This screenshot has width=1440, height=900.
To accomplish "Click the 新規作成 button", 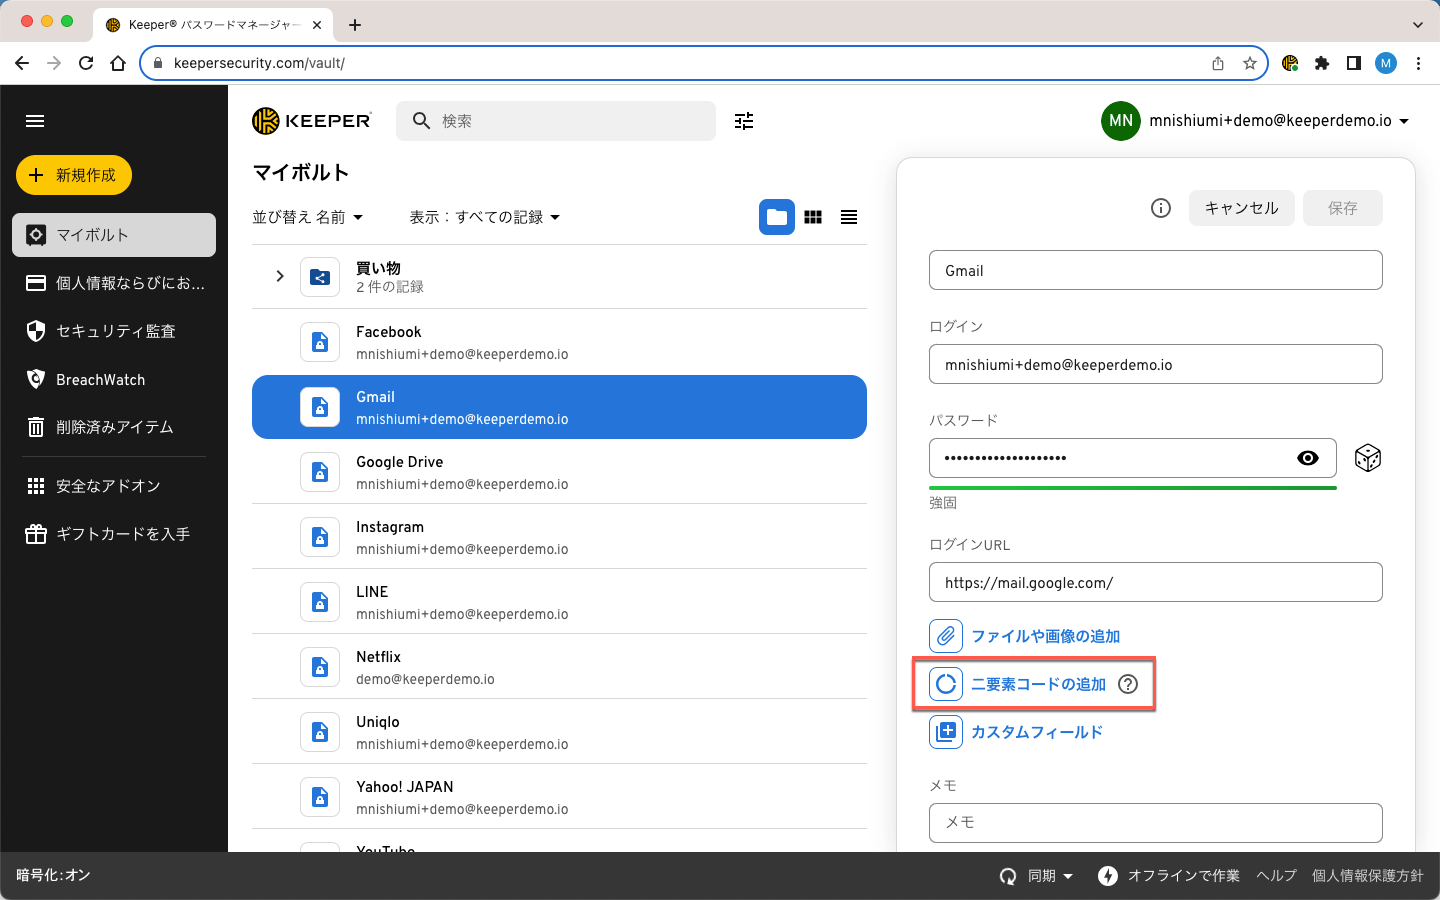I will [74, 175].
